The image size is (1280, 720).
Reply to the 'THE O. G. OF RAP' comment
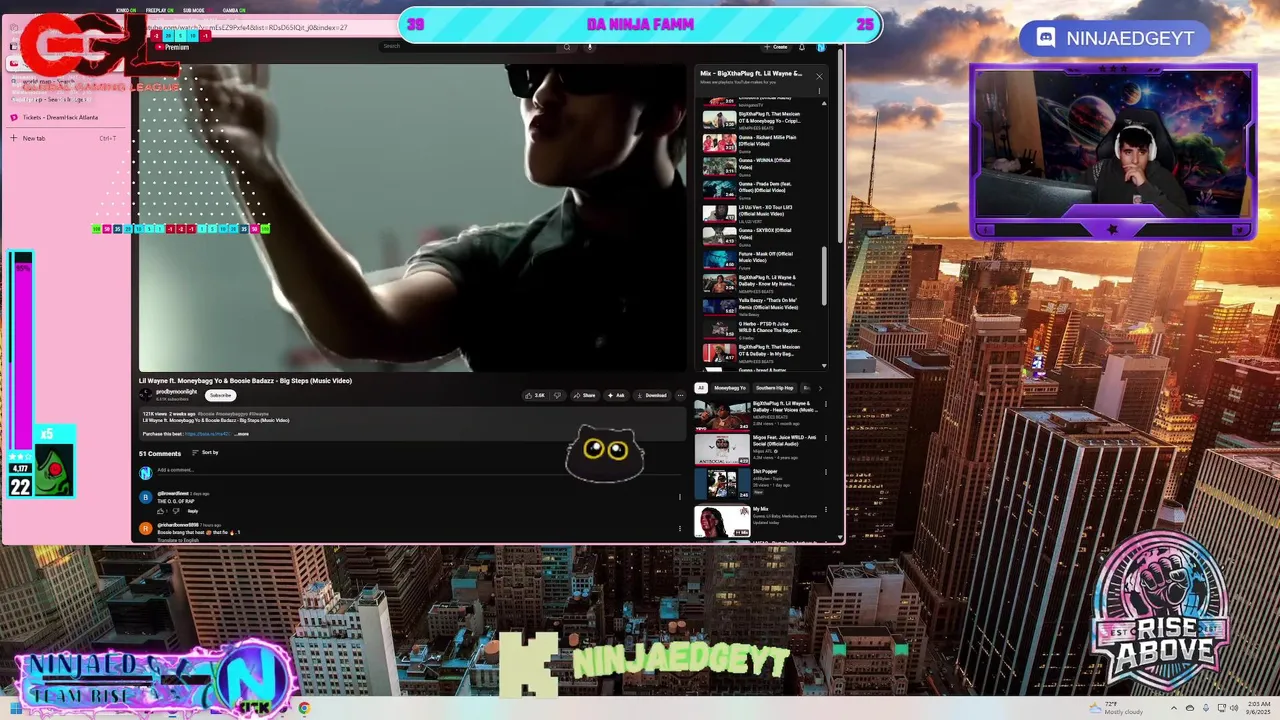193,511
